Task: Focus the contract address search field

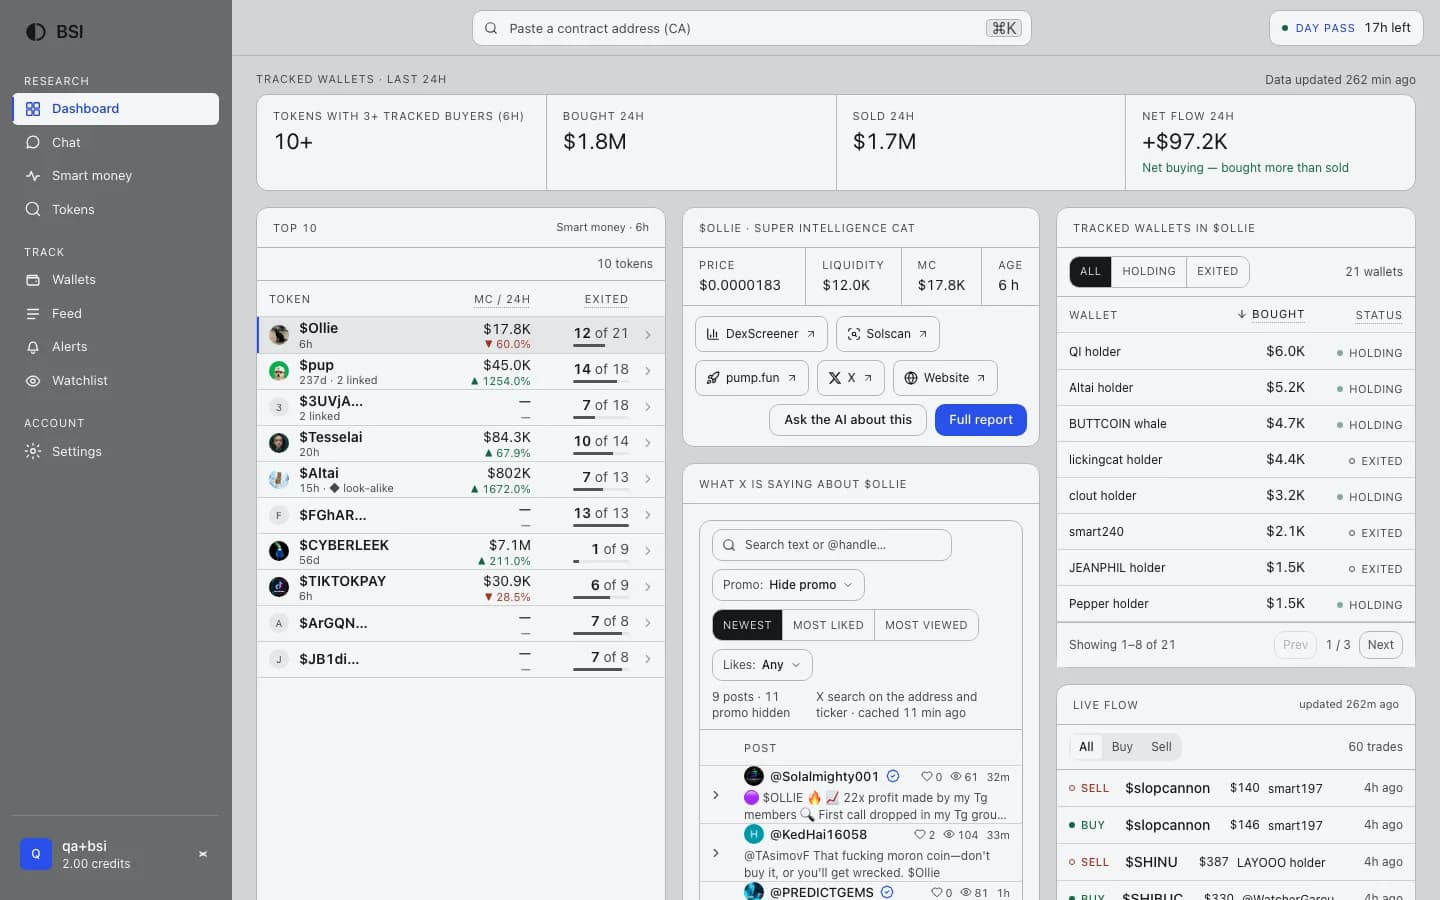Action: pyautogui.click(x=751, y=28)
